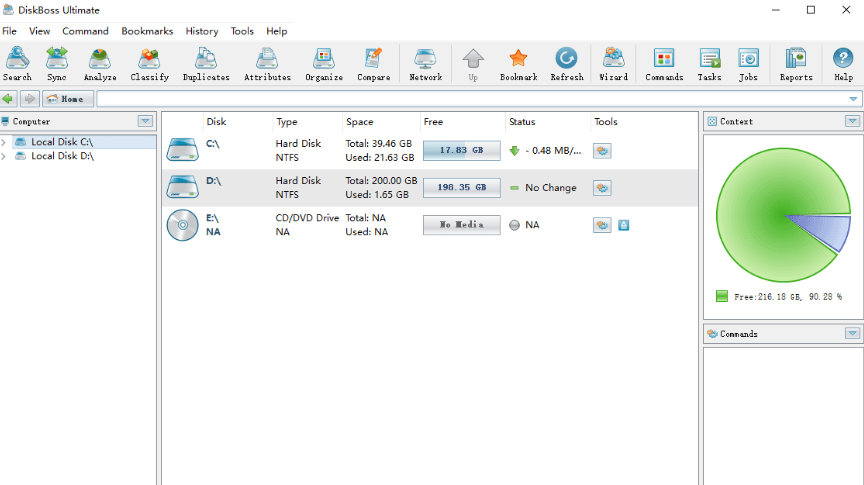Sort by the Disk column header
Screen dimensions: 864x485
point(217,122)
